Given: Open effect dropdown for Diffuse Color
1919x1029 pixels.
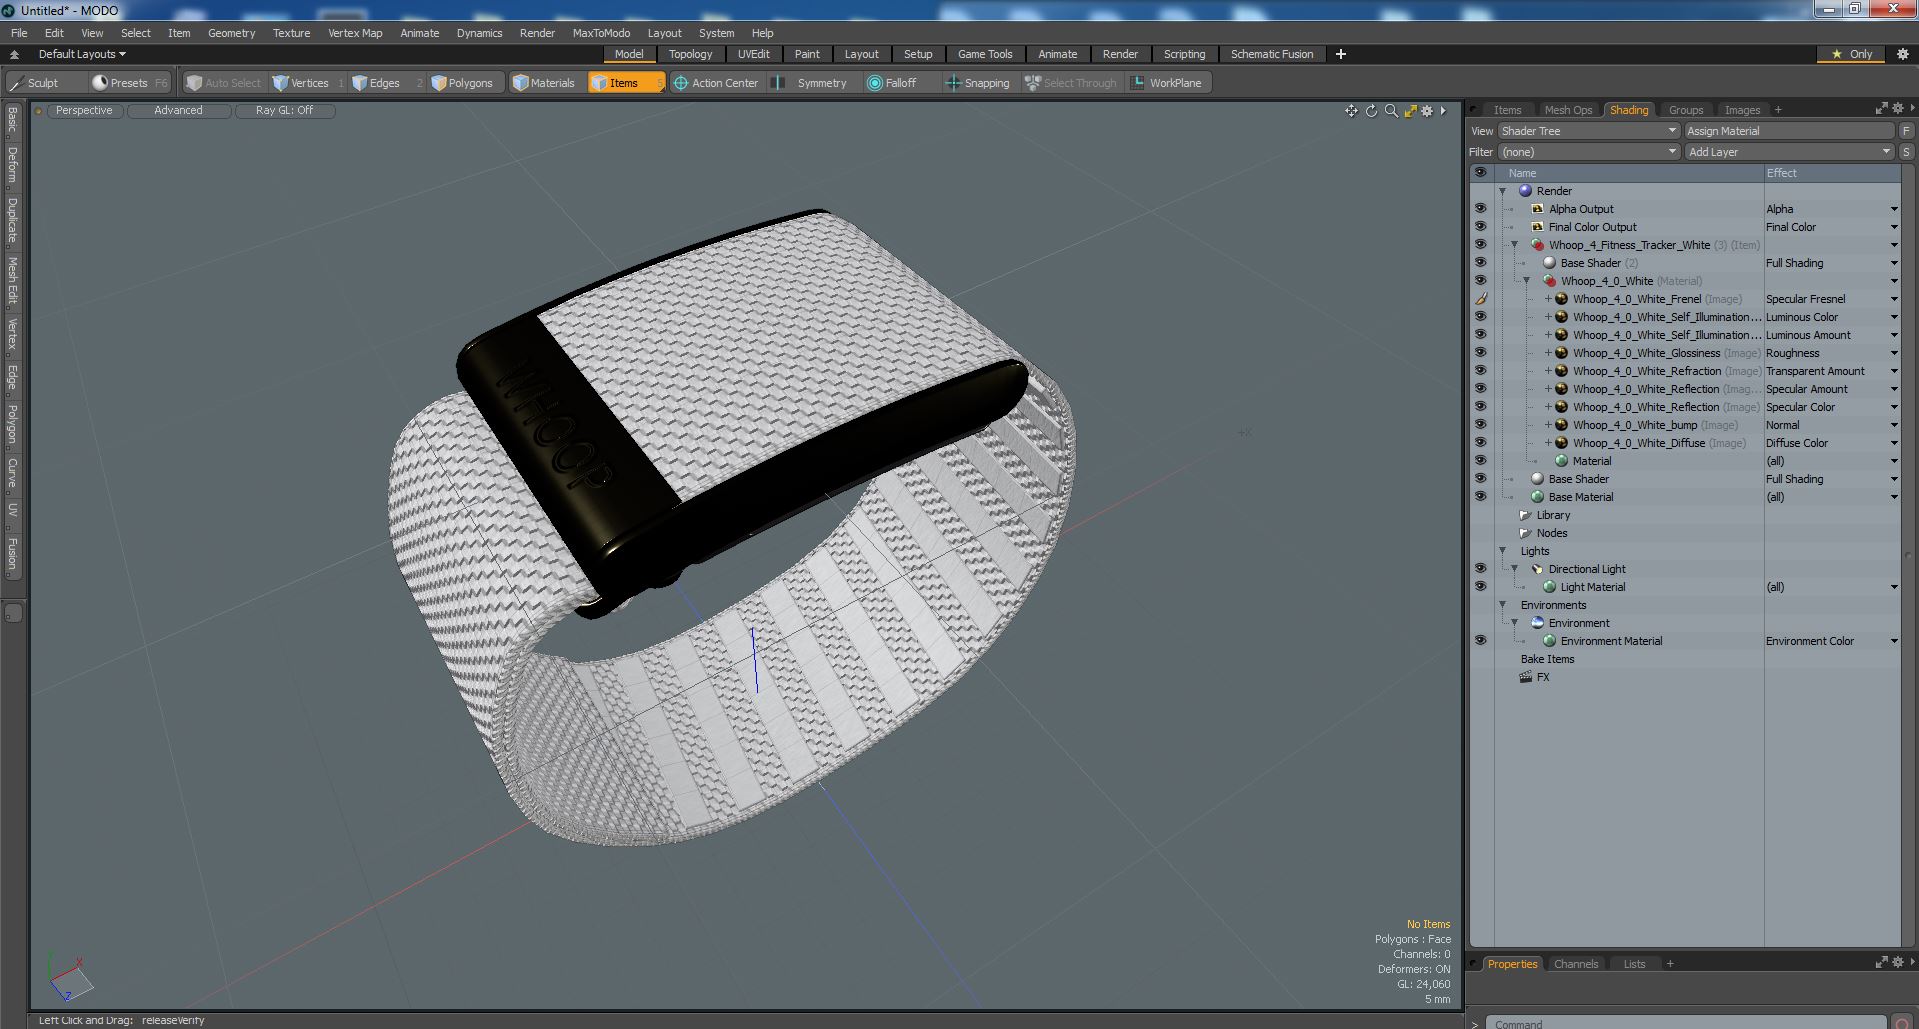Looking at the screenshot, I should click(x=1894, y=443).
